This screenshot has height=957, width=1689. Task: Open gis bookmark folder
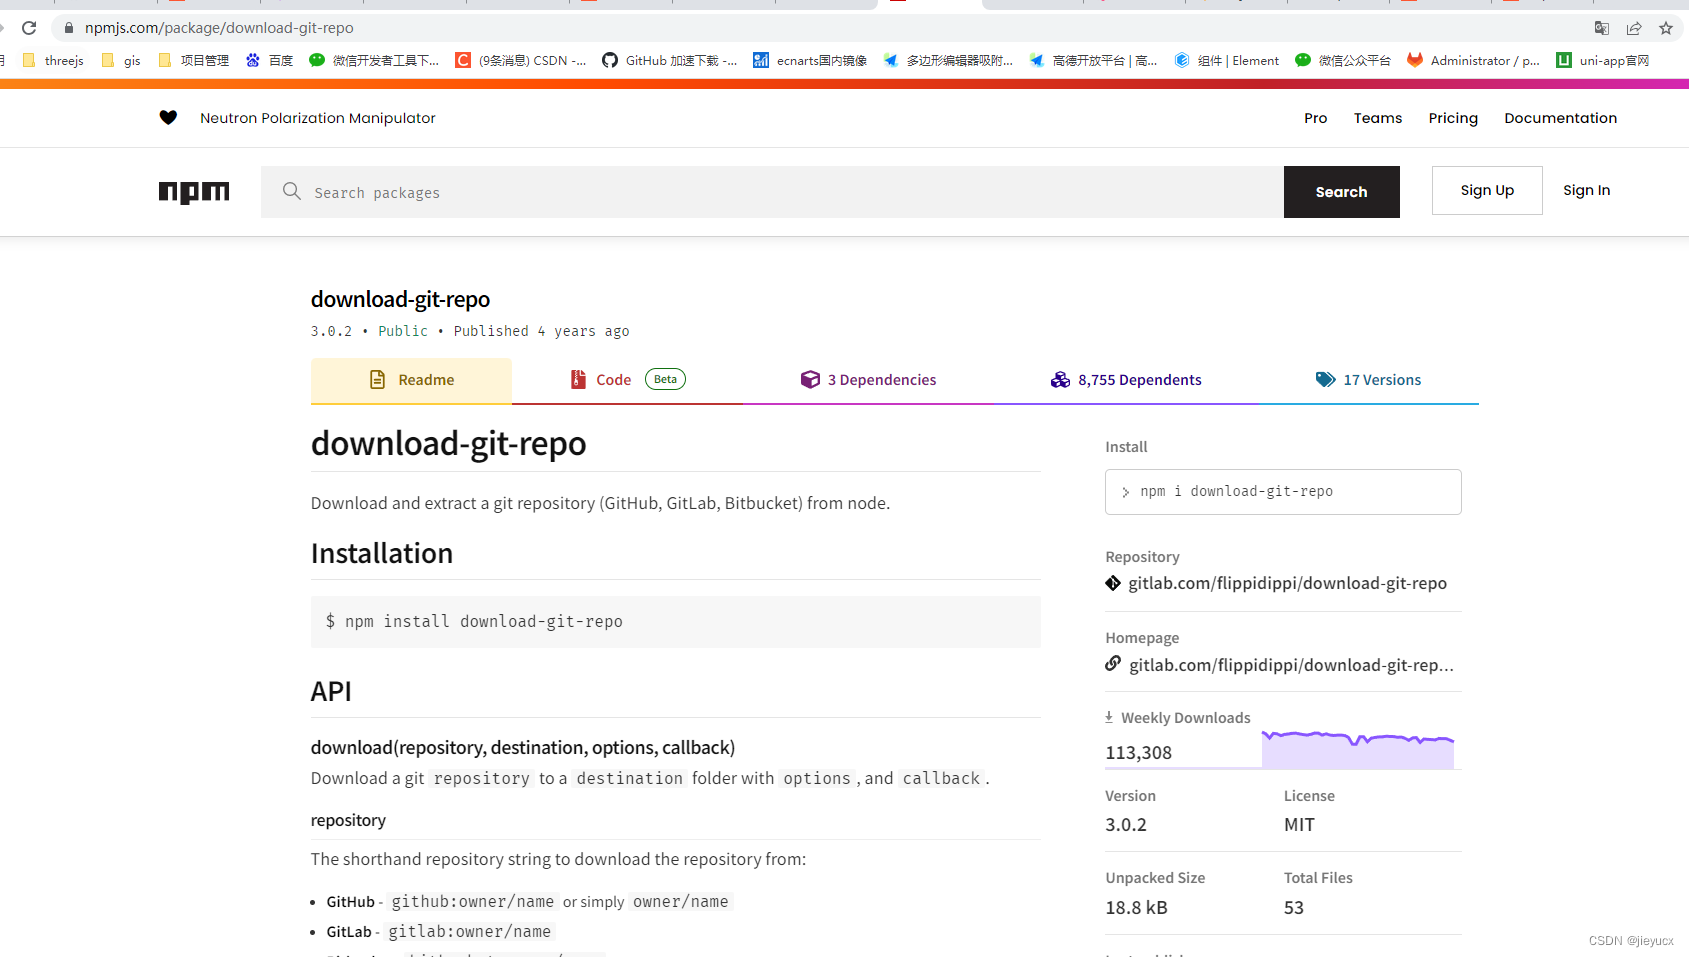pos(121,60)
